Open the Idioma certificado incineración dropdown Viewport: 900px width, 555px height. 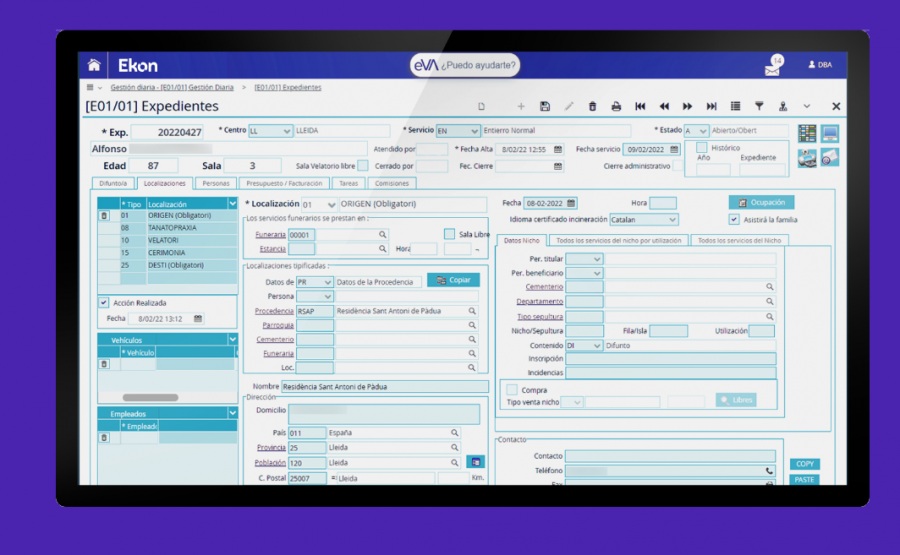(672, 220)
